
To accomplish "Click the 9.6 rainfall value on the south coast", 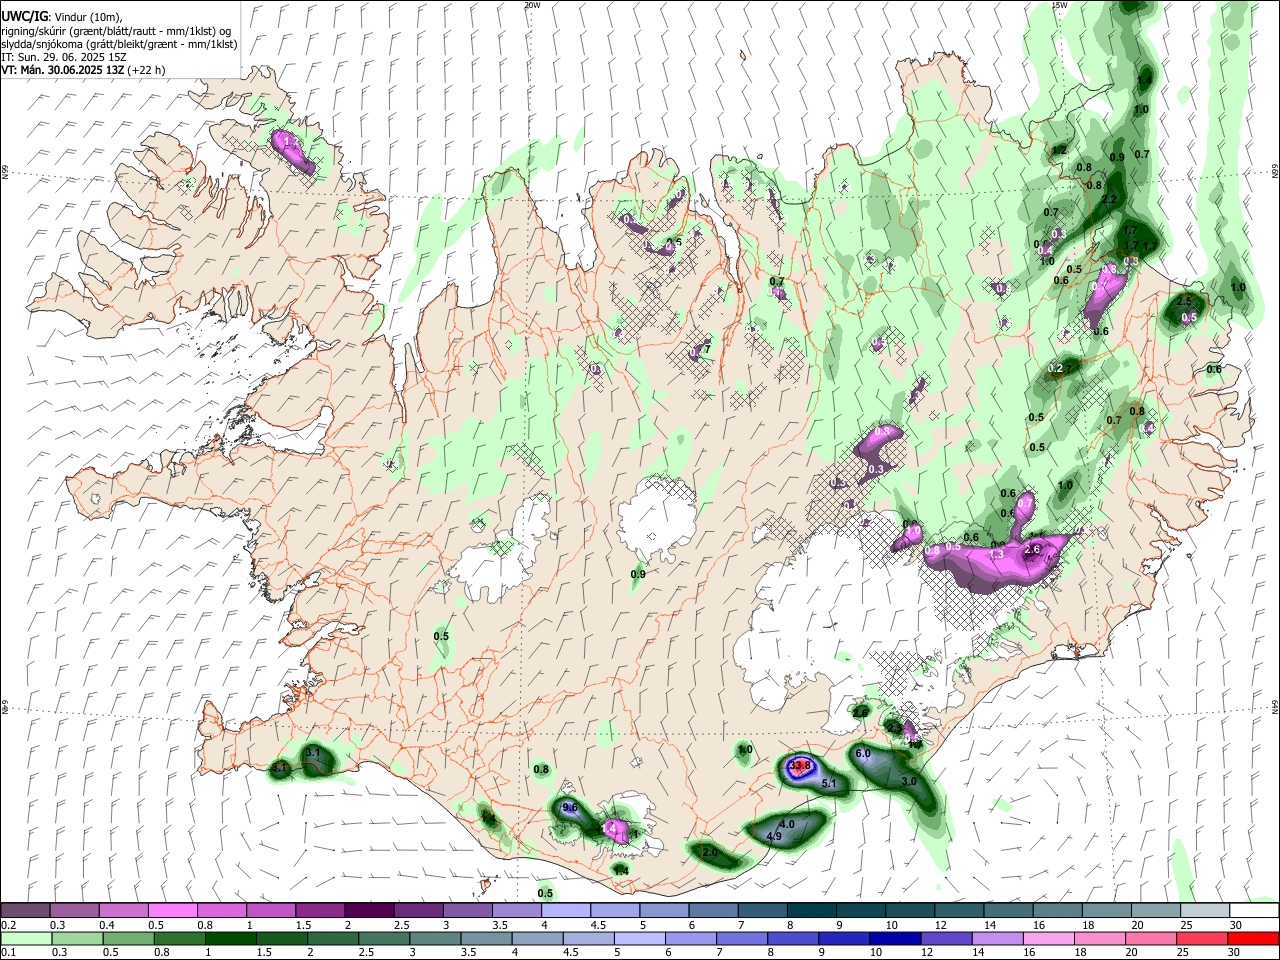I will pyautogui.click(x=570, y=807).
